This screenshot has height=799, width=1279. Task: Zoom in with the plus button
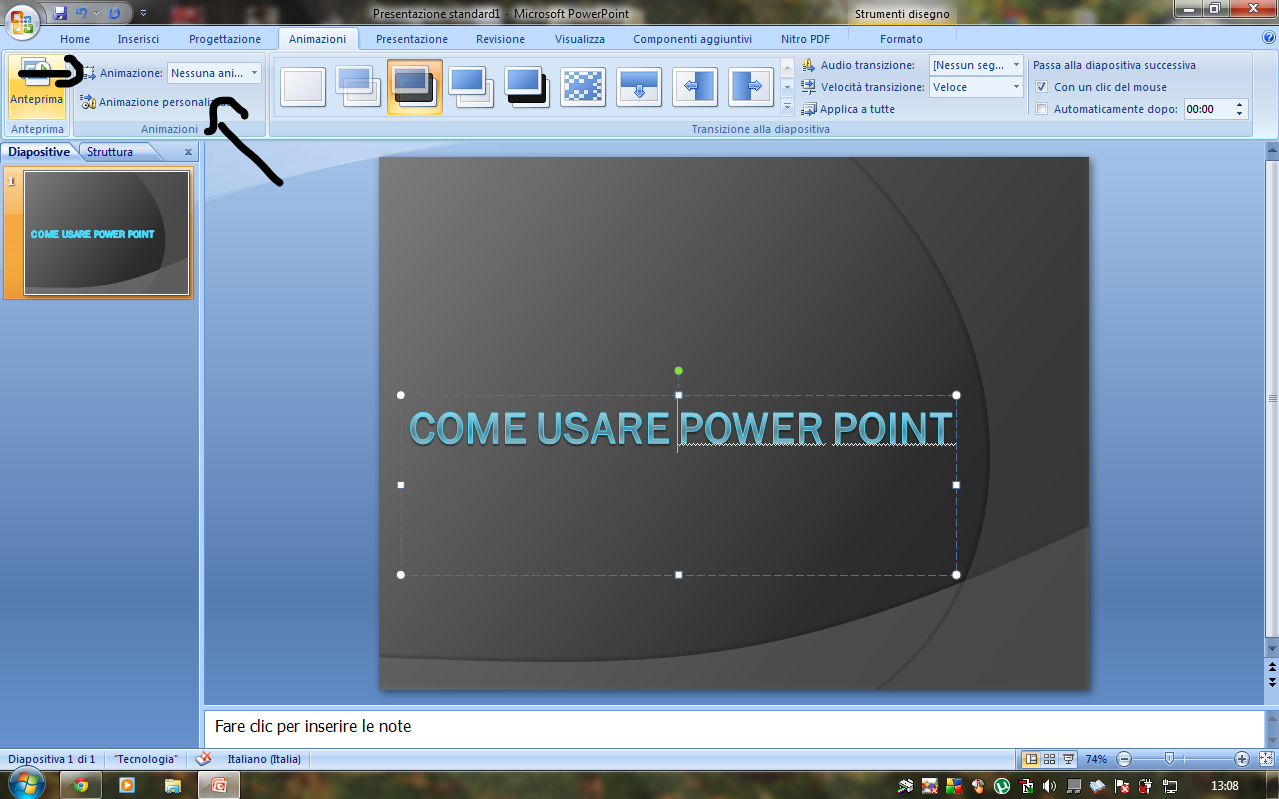(1242, 759)
